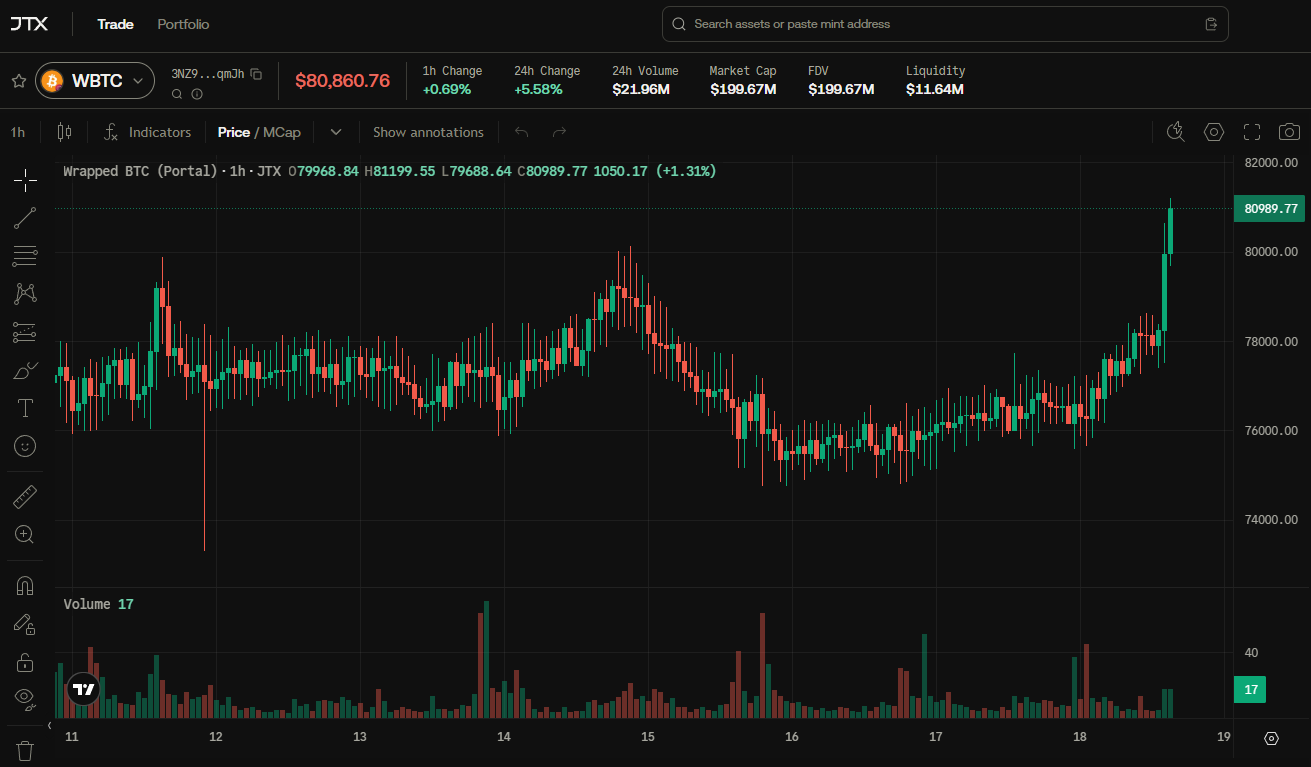Image resolution: width=1311 pixels, height=767 pixels.
Task: Toggle lock all drawing tools
Action: tap(25, 662)
